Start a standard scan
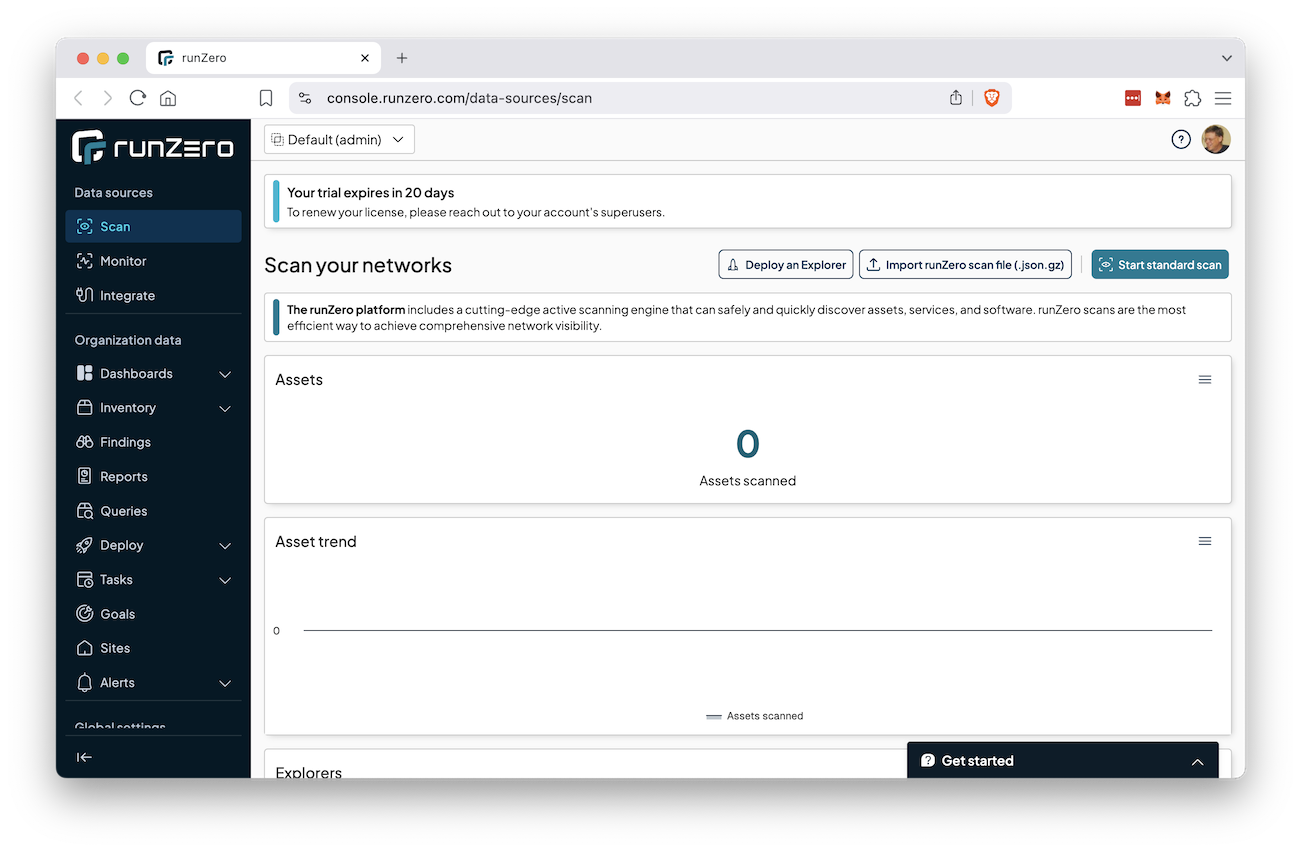The image size is (1301, 852). 1160,265
